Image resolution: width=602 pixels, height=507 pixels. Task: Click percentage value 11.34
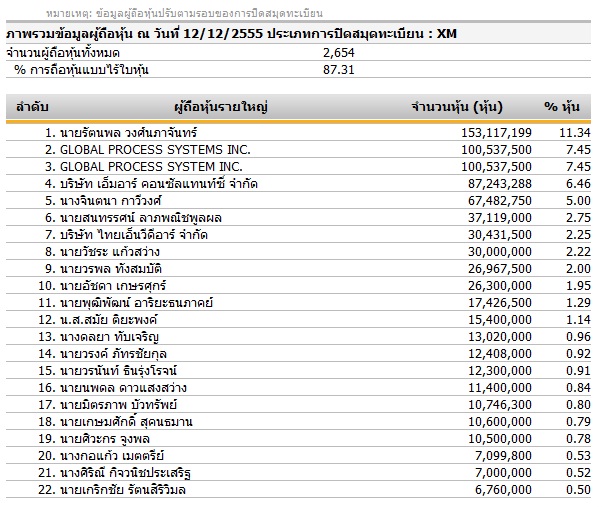click(x=575, y=133)
